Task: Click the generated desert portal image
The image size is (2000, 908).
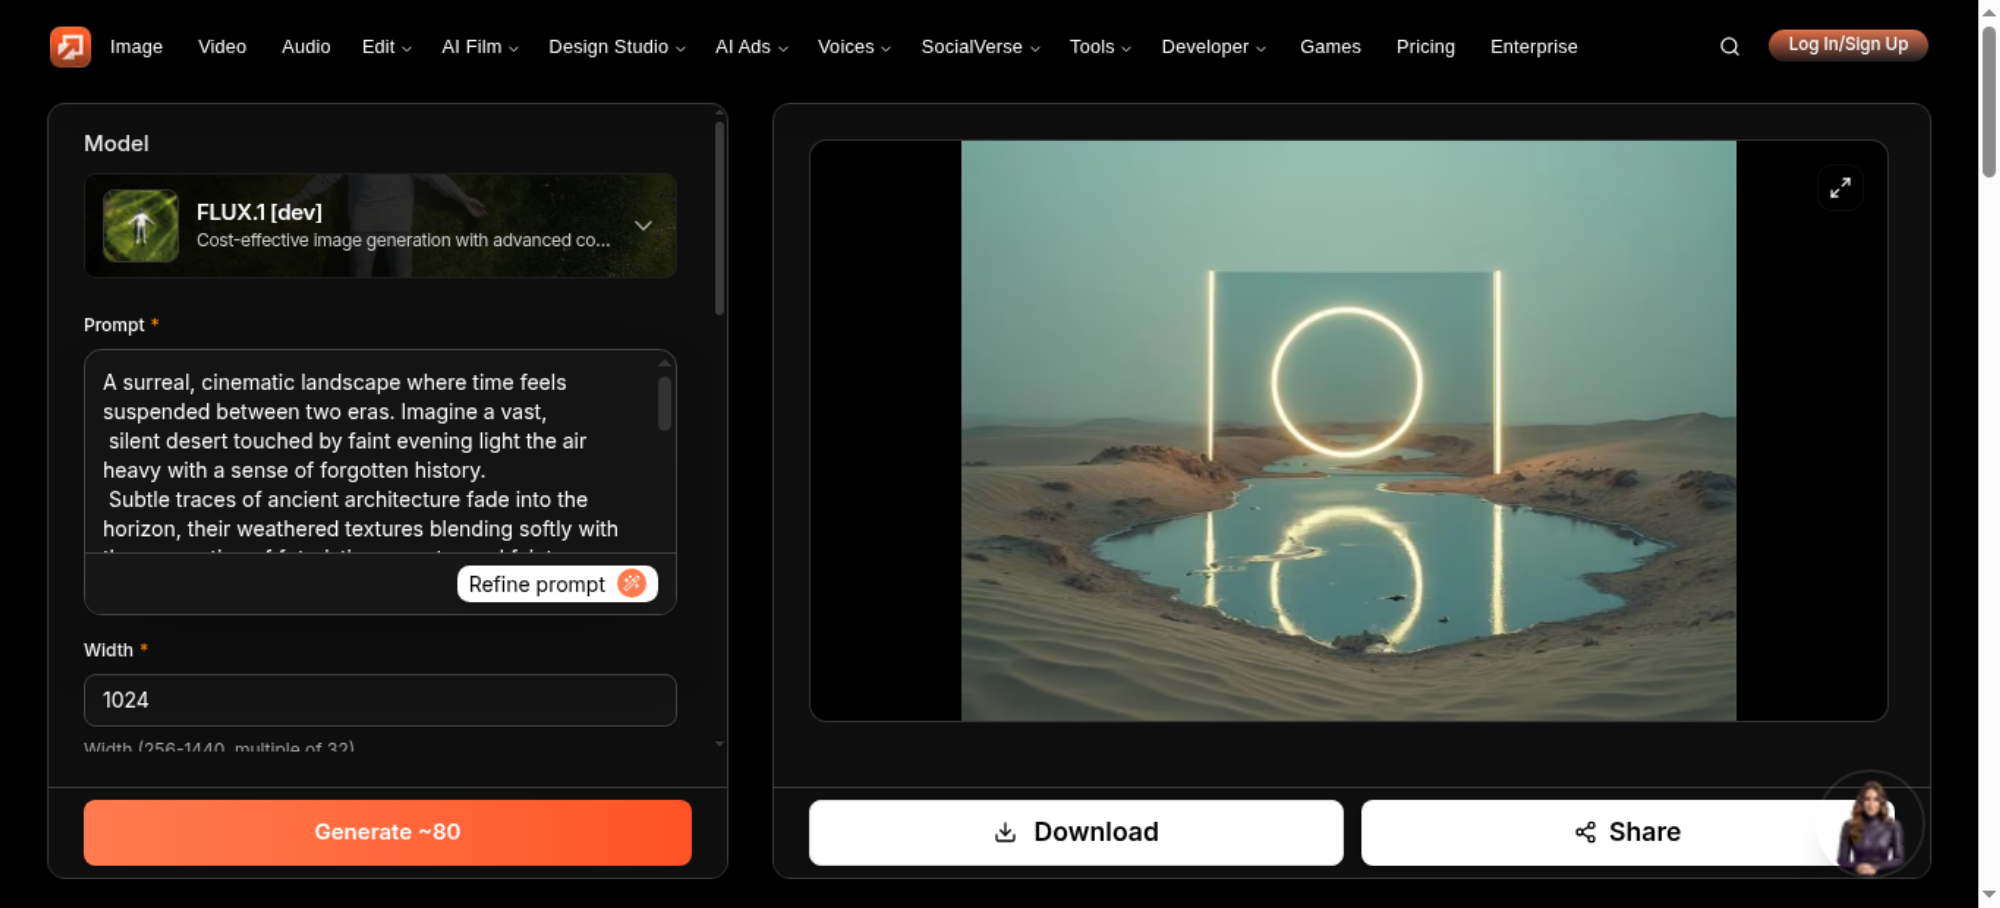Action: 1348,430
